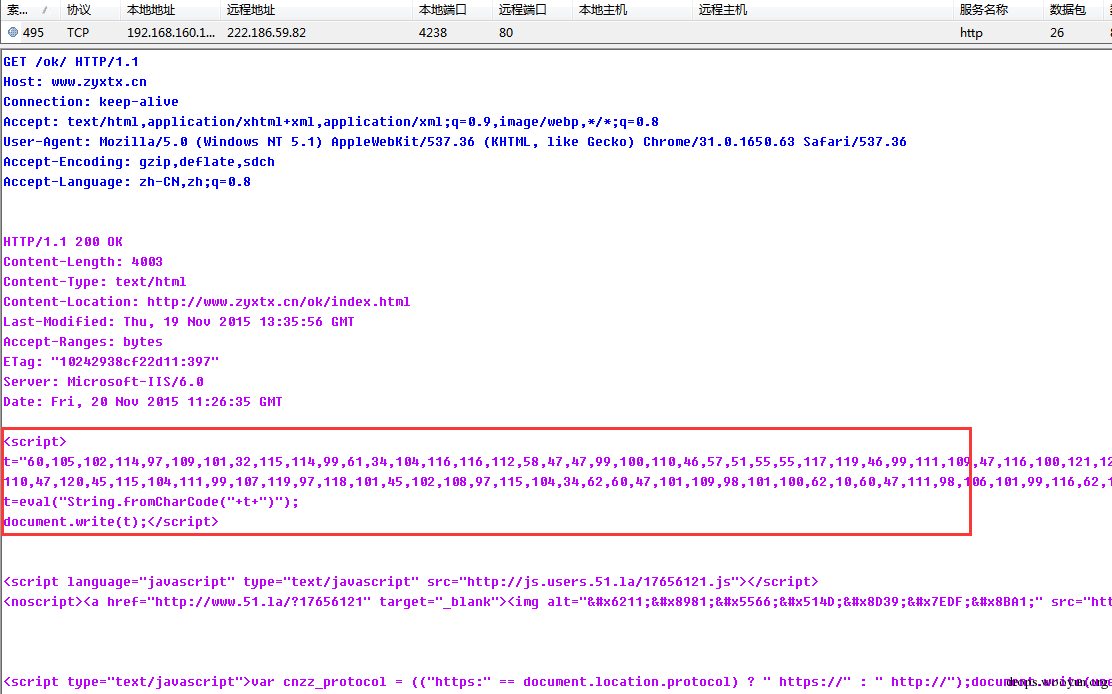Click the t="60,105,102 char code line
The width and height of the screenshot is (1112, 694).
pyautogui.click(x=557, y=461)
